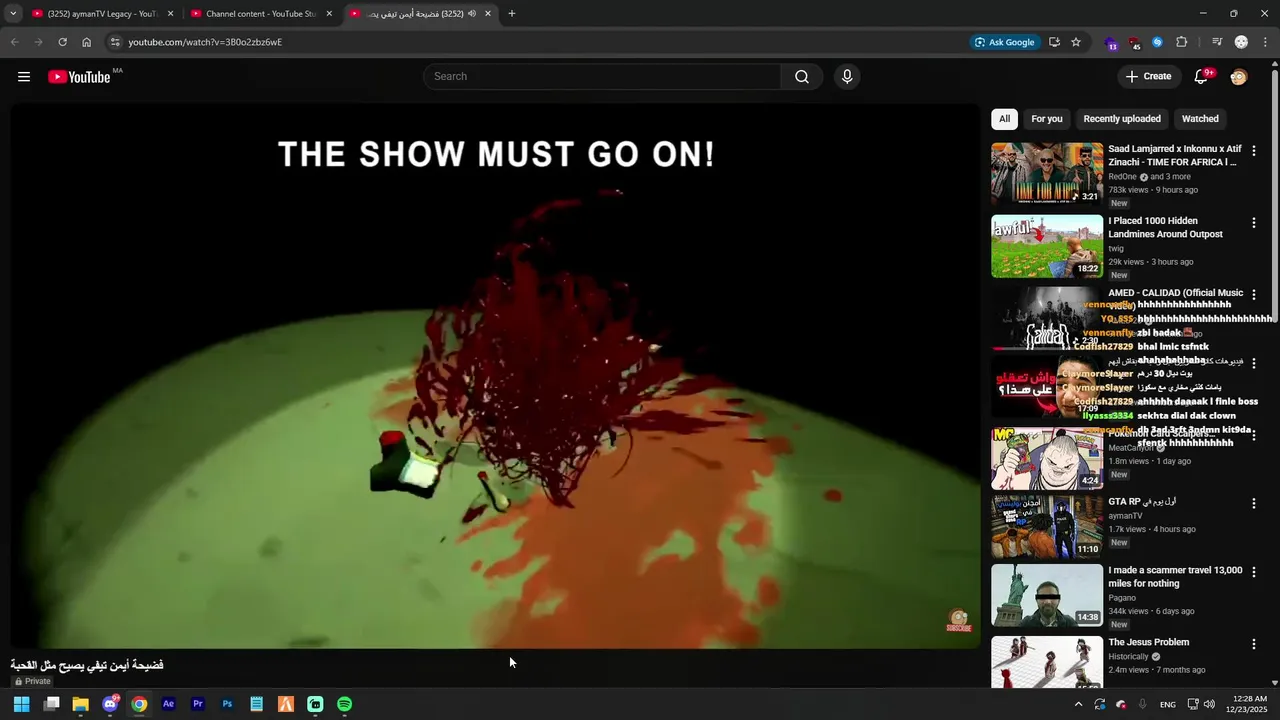Screen dimensions: 1280x720
Task: Open the ENG language indicator in tray
Action: click(1168, 704)
